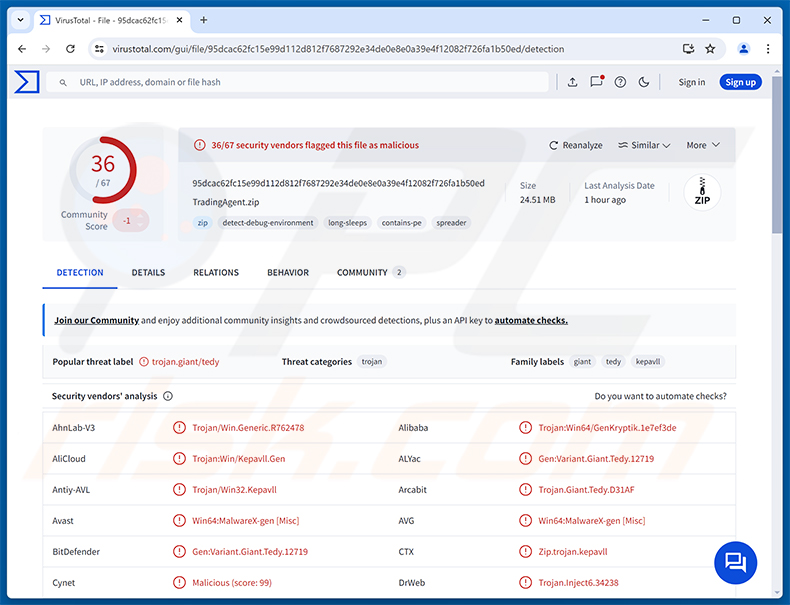Click the tedy family label
The width and height of the screenshot is (790, 605).
click(613, 362)
